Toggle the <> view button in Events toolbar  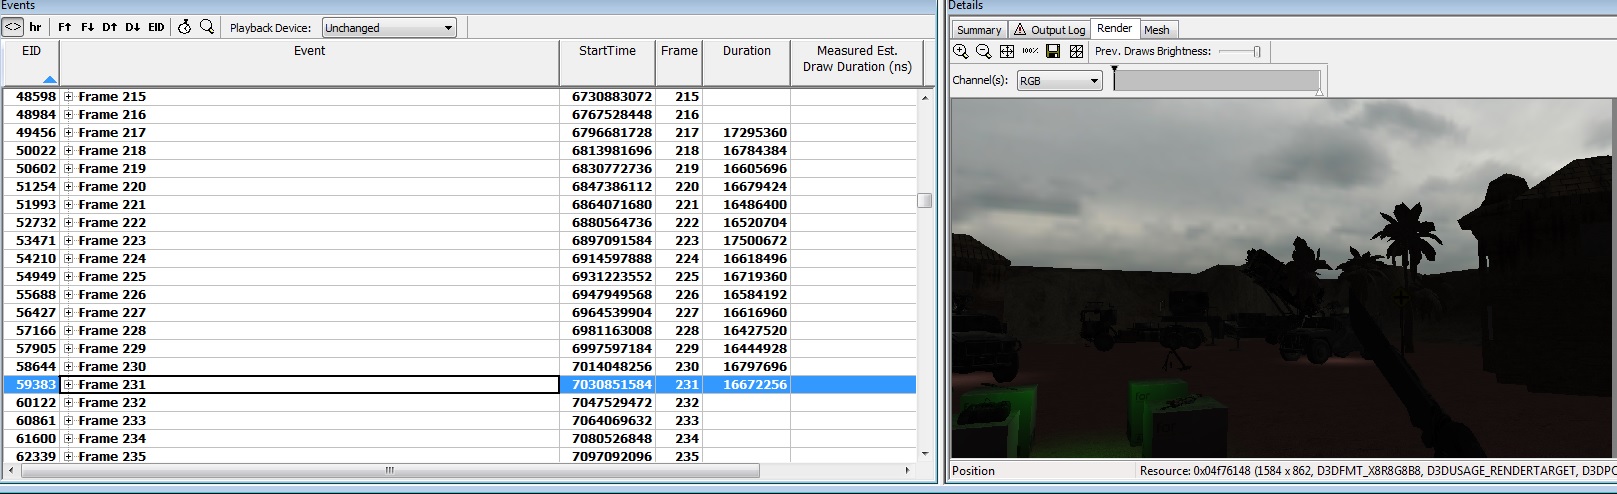point(13,27)
